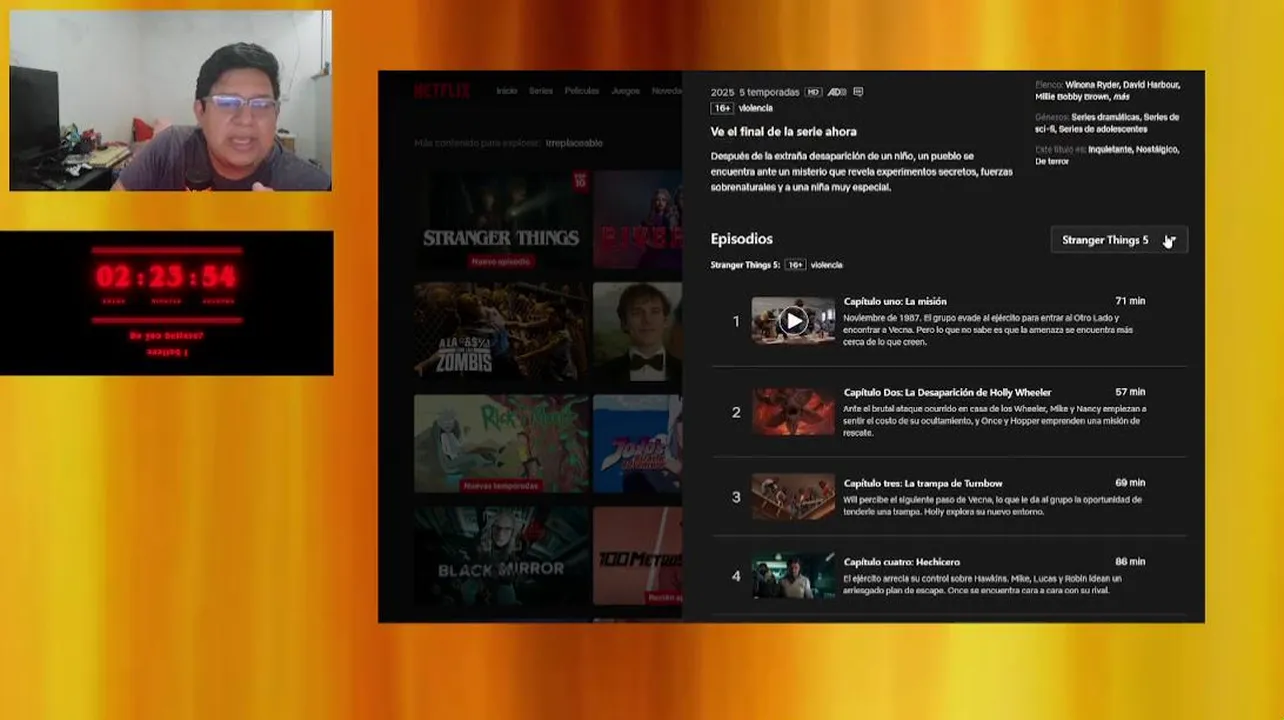Open the Black Mirror title card
The image size is (1284, 720).
click(x=501, y=556)
